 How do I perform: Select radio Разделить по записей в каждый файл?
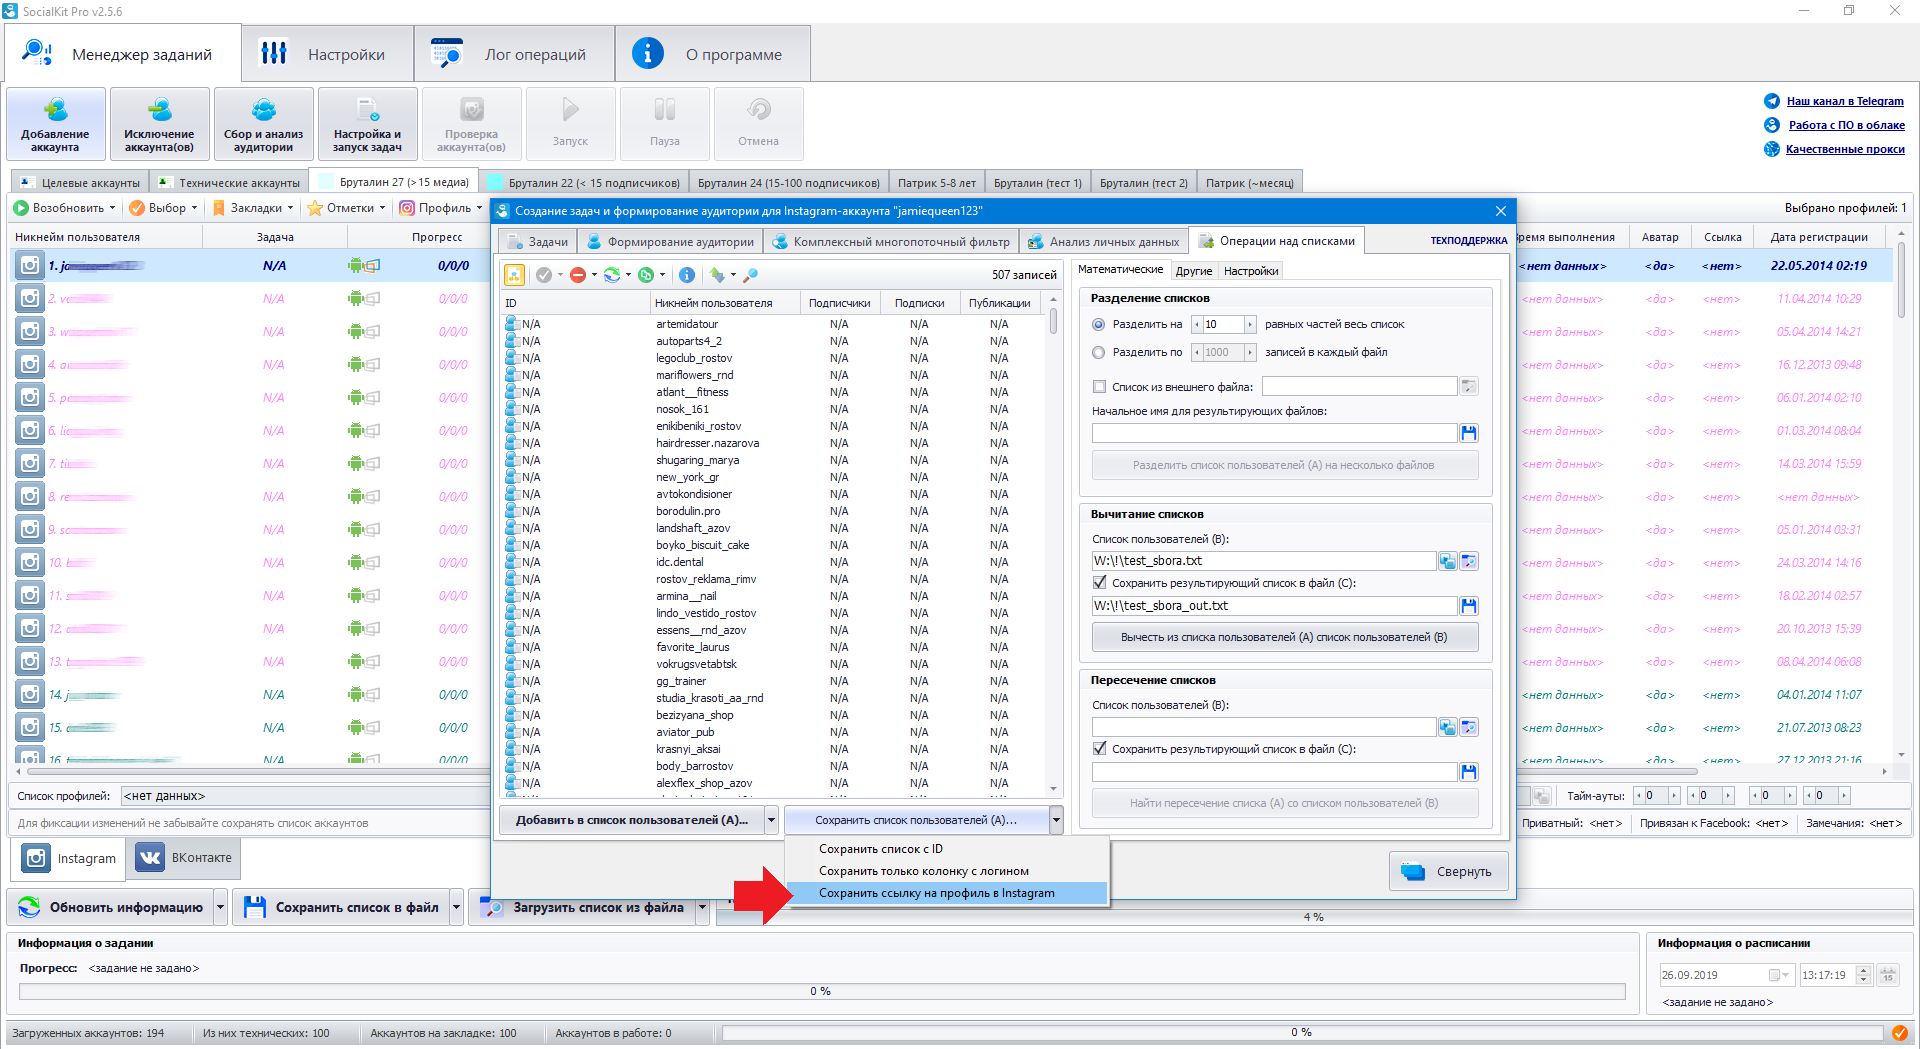coord(1099,353)
